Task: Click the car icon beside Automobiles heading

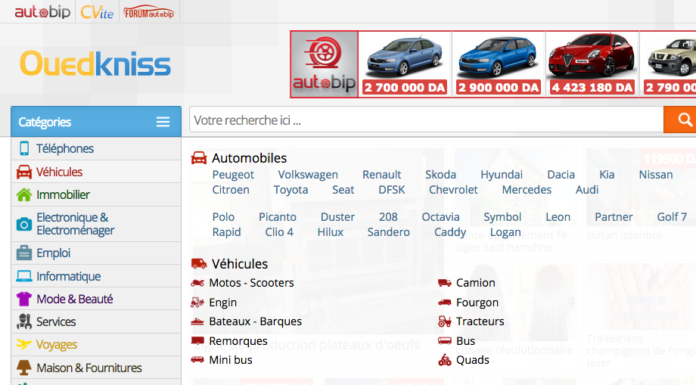Action: (x=199, y=158)
